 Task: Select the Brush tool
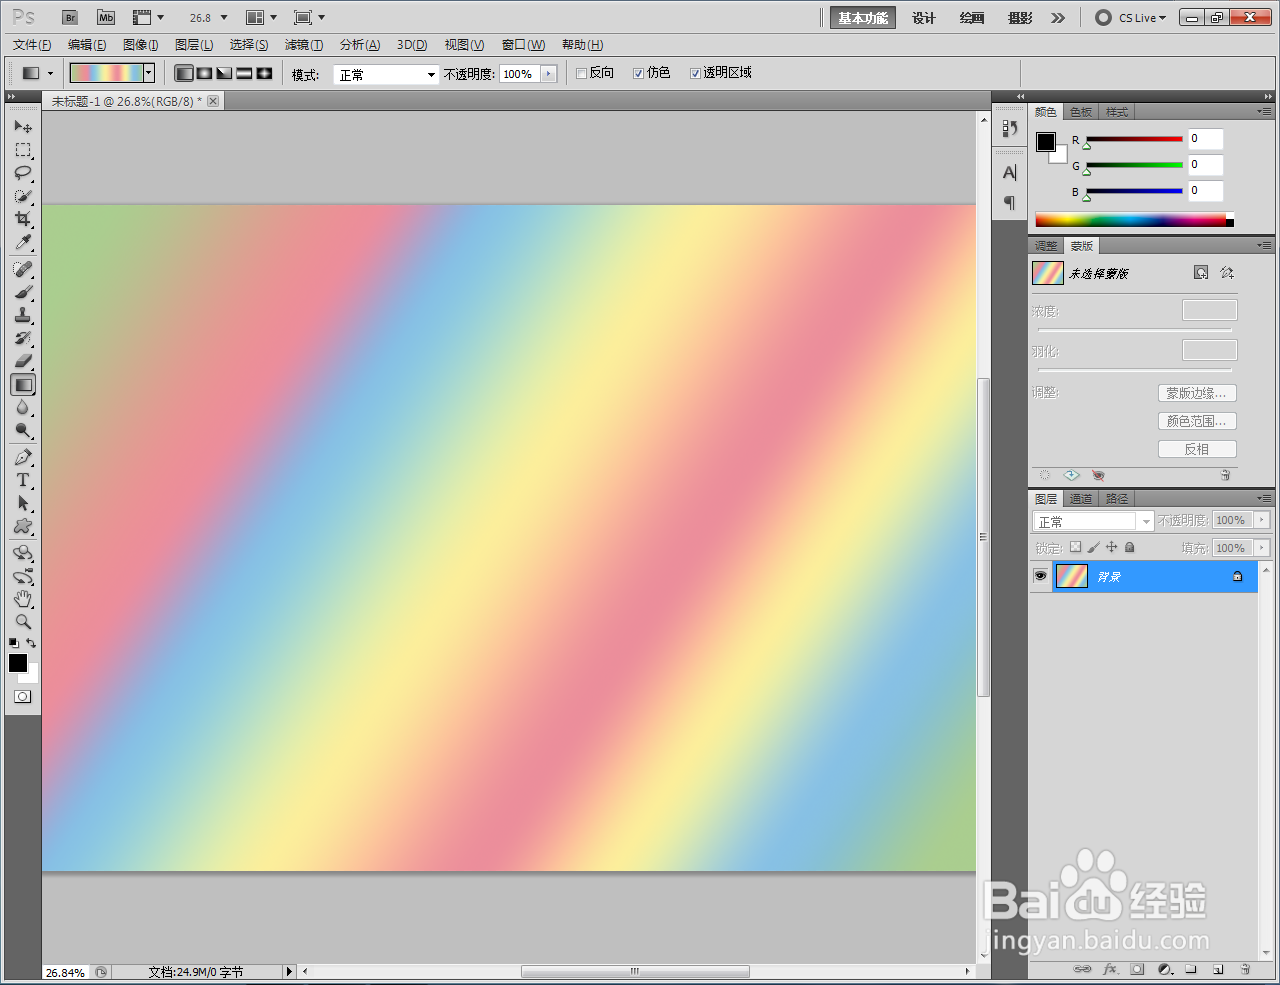pyautogui.click(x=23, y=292)
